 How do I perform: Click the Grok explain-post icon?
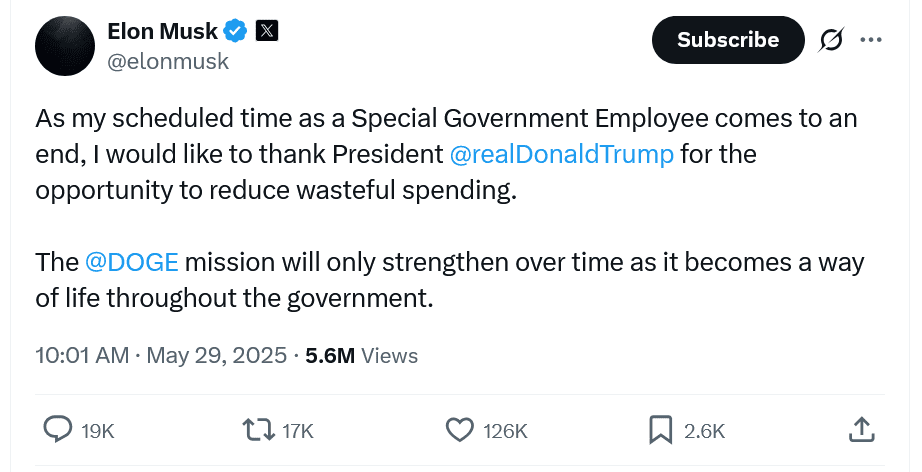coord(829,40)
